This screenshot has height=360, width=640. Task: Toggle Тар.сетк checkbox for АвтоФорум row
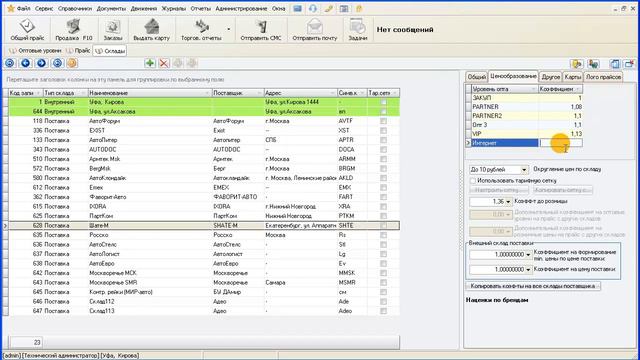click(383, 121)
